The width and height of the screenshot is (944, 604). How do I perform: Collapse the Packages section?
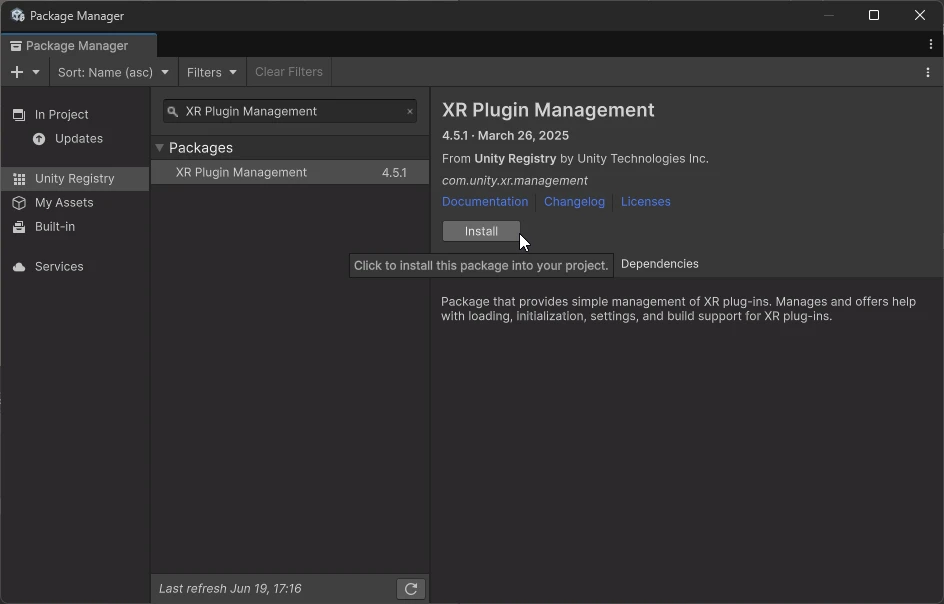(x=159, y=147)
